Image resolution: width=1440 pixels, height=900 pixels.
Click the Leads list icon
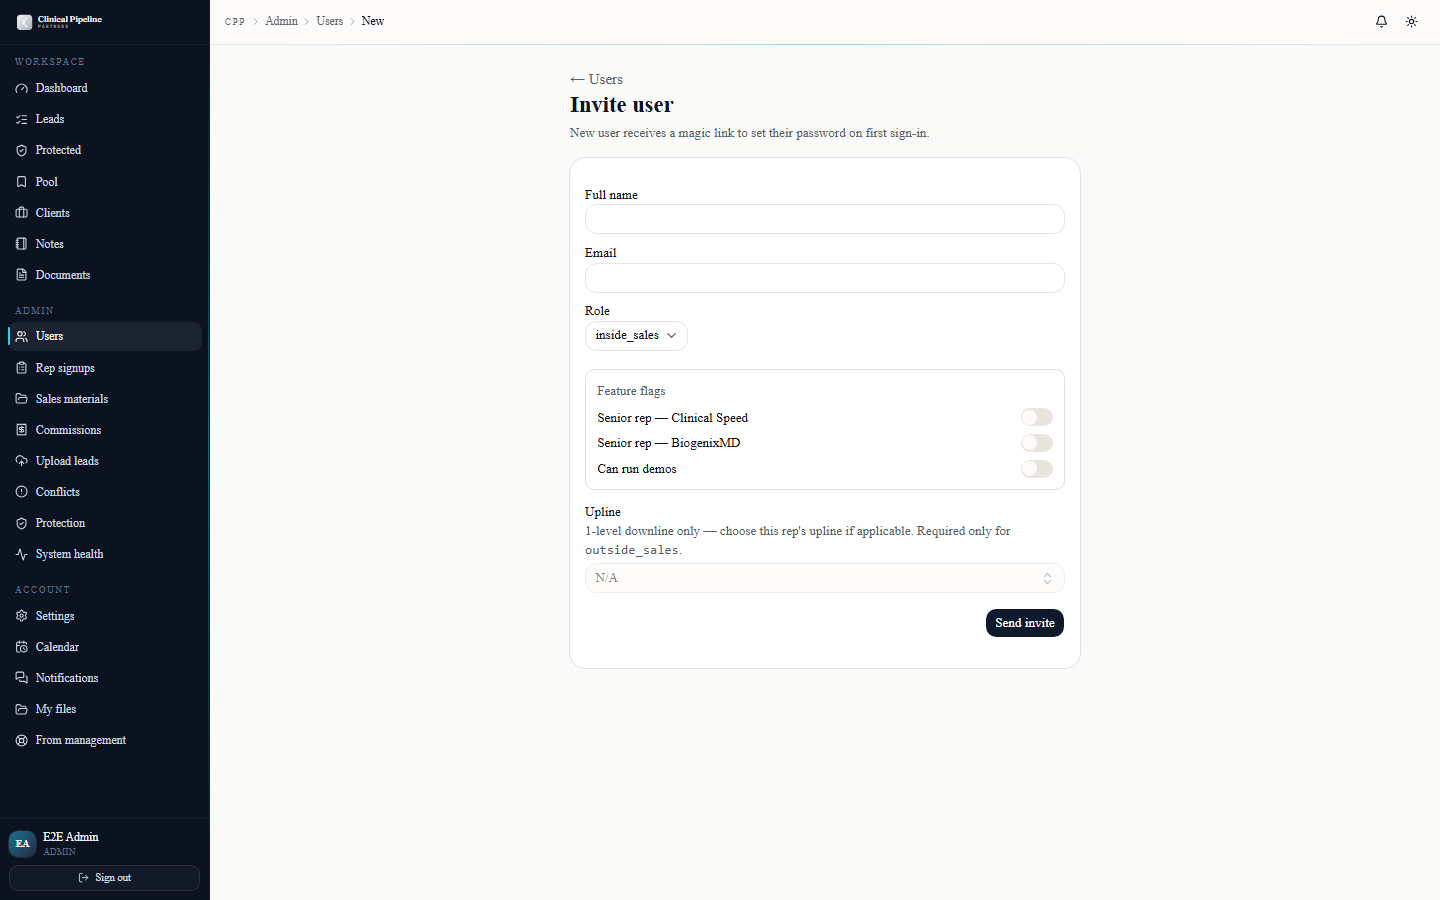(x=21, y=119)
